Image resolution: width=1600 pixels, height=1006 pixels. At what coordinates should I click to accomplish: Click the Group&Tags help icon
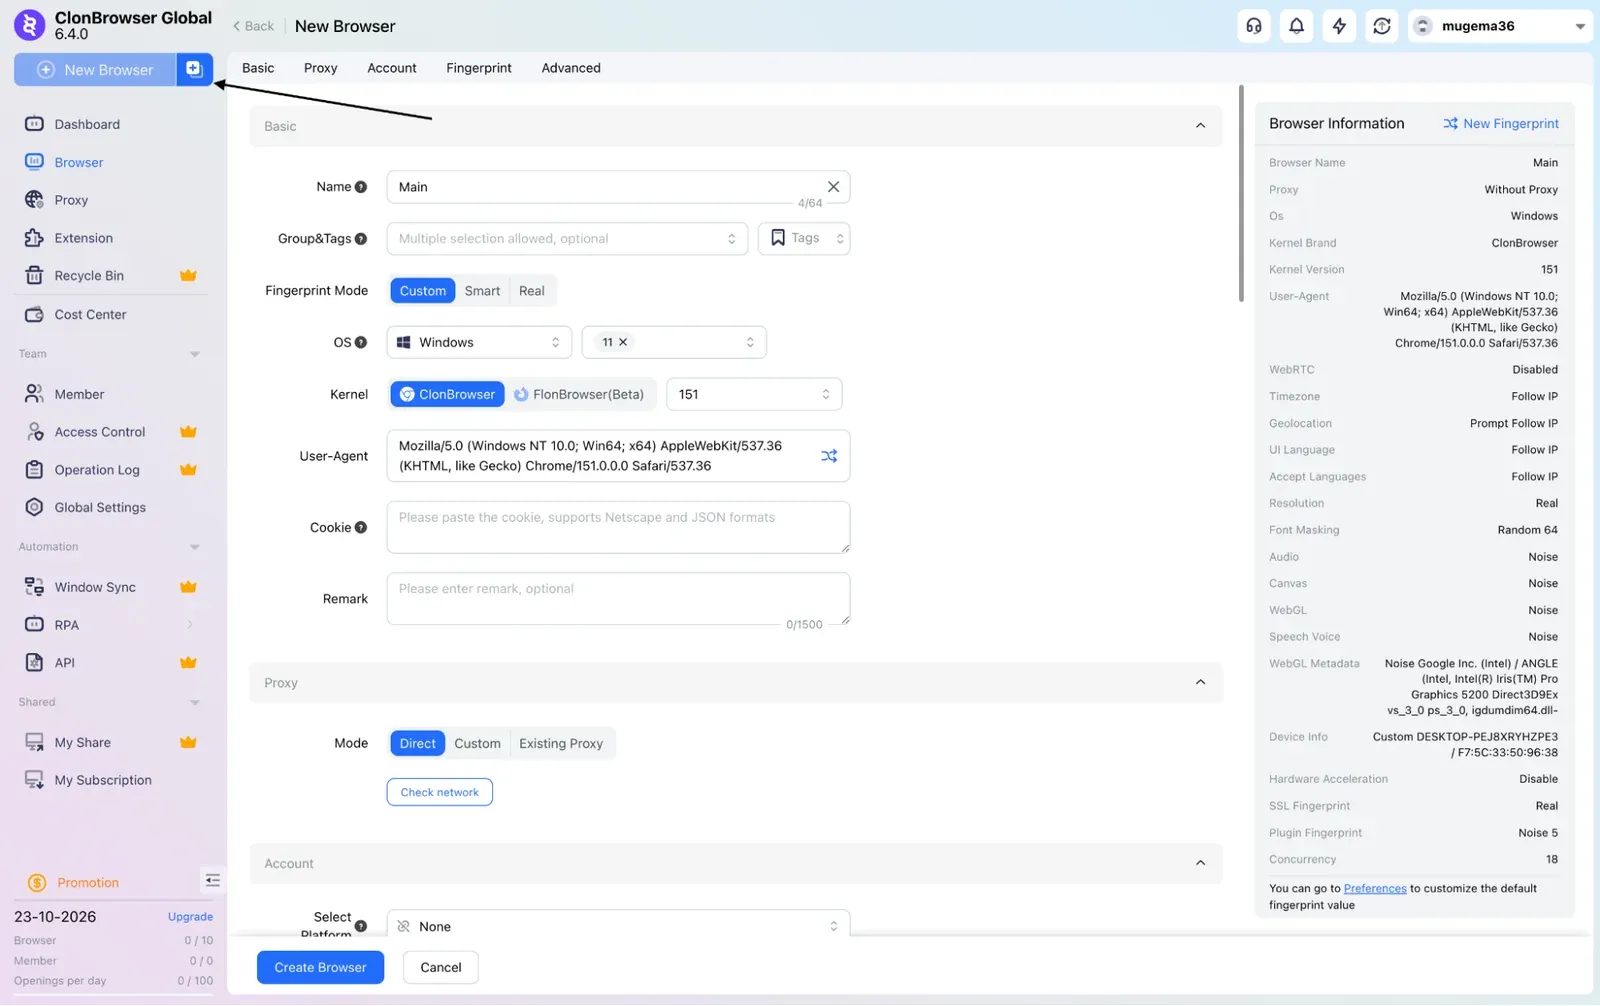click(x=361, y=239)
